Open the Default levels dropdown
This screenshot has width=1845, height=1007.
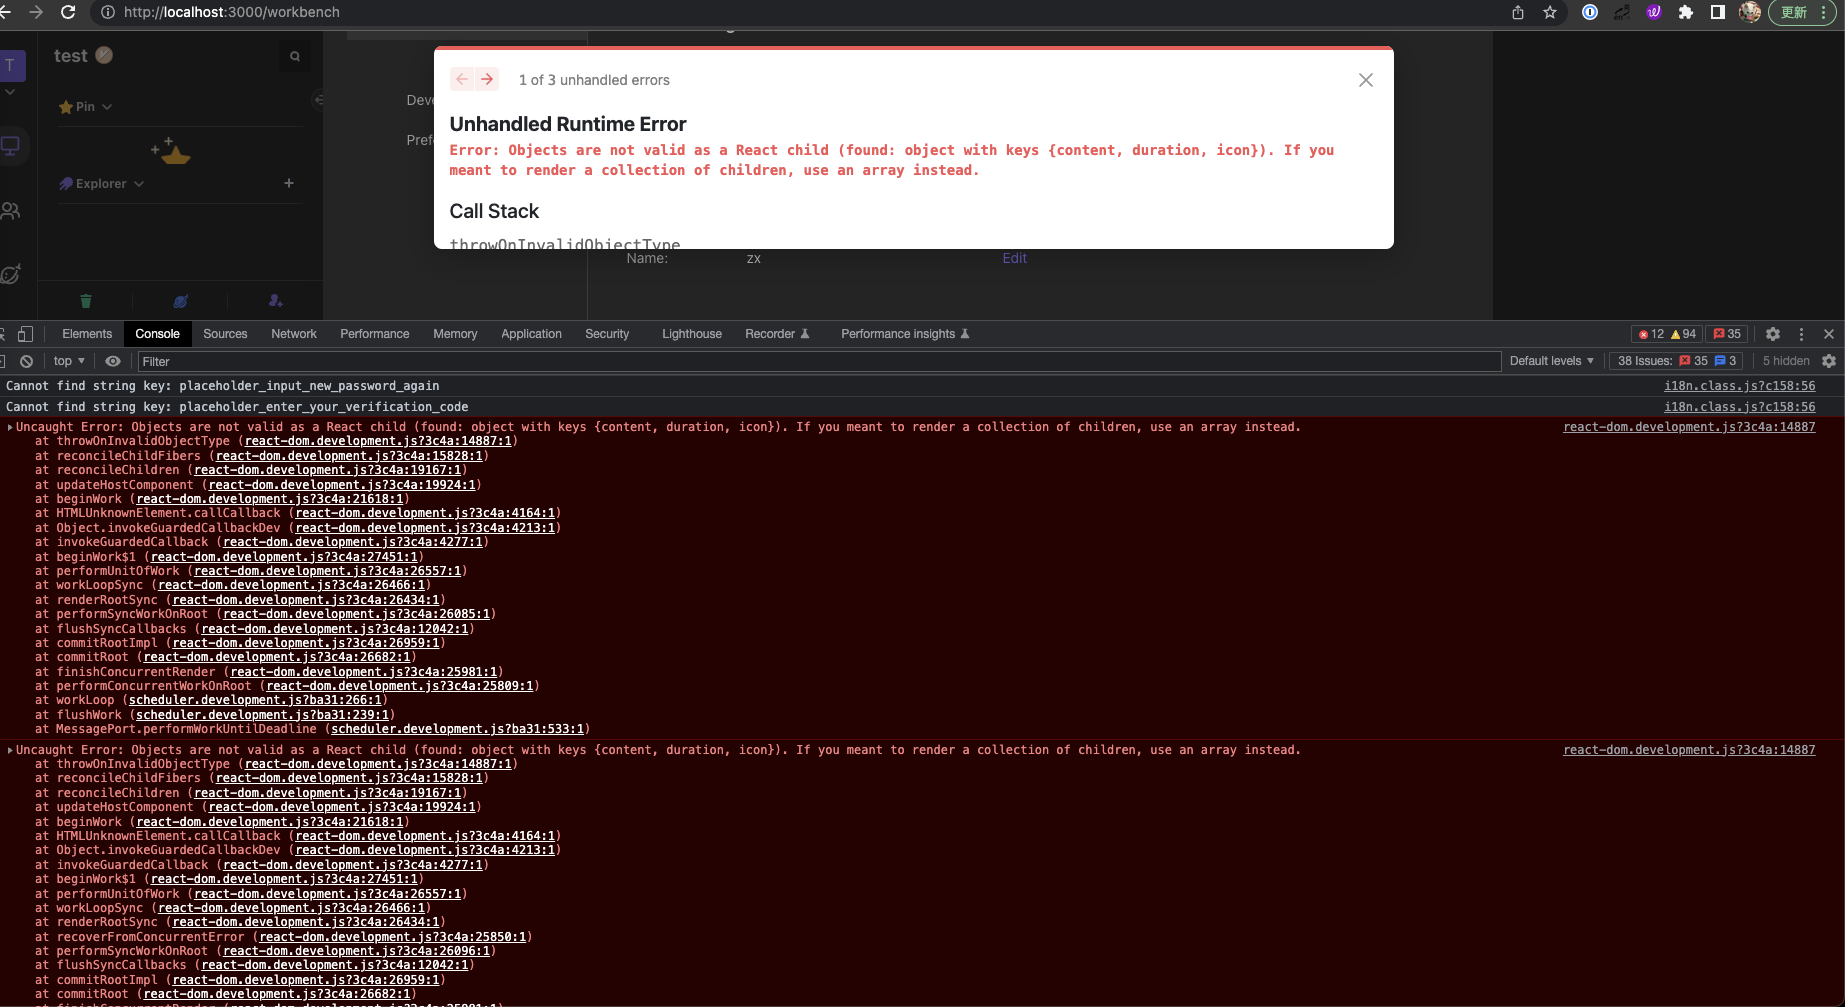click(x=1551, y=361)
